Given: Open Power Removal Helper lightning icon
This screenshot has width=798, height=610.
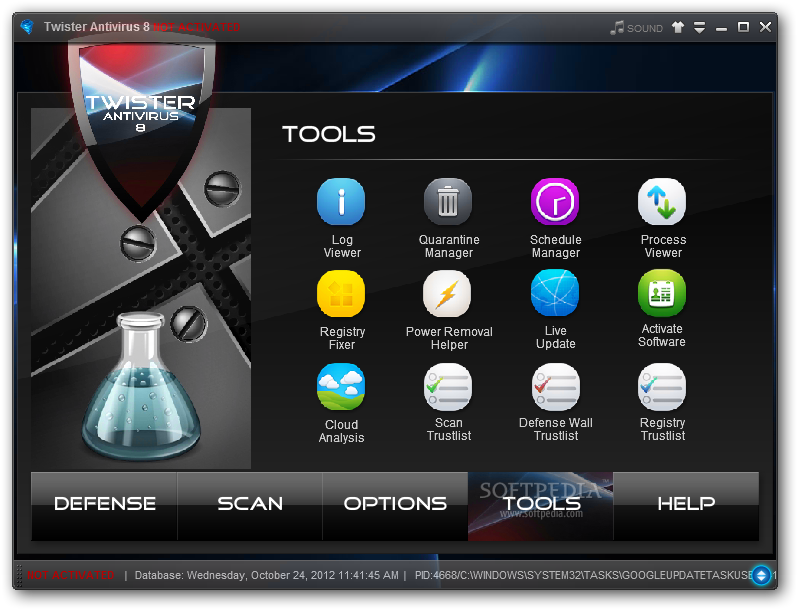Looking at the screenshot, I should coord(447,294).
